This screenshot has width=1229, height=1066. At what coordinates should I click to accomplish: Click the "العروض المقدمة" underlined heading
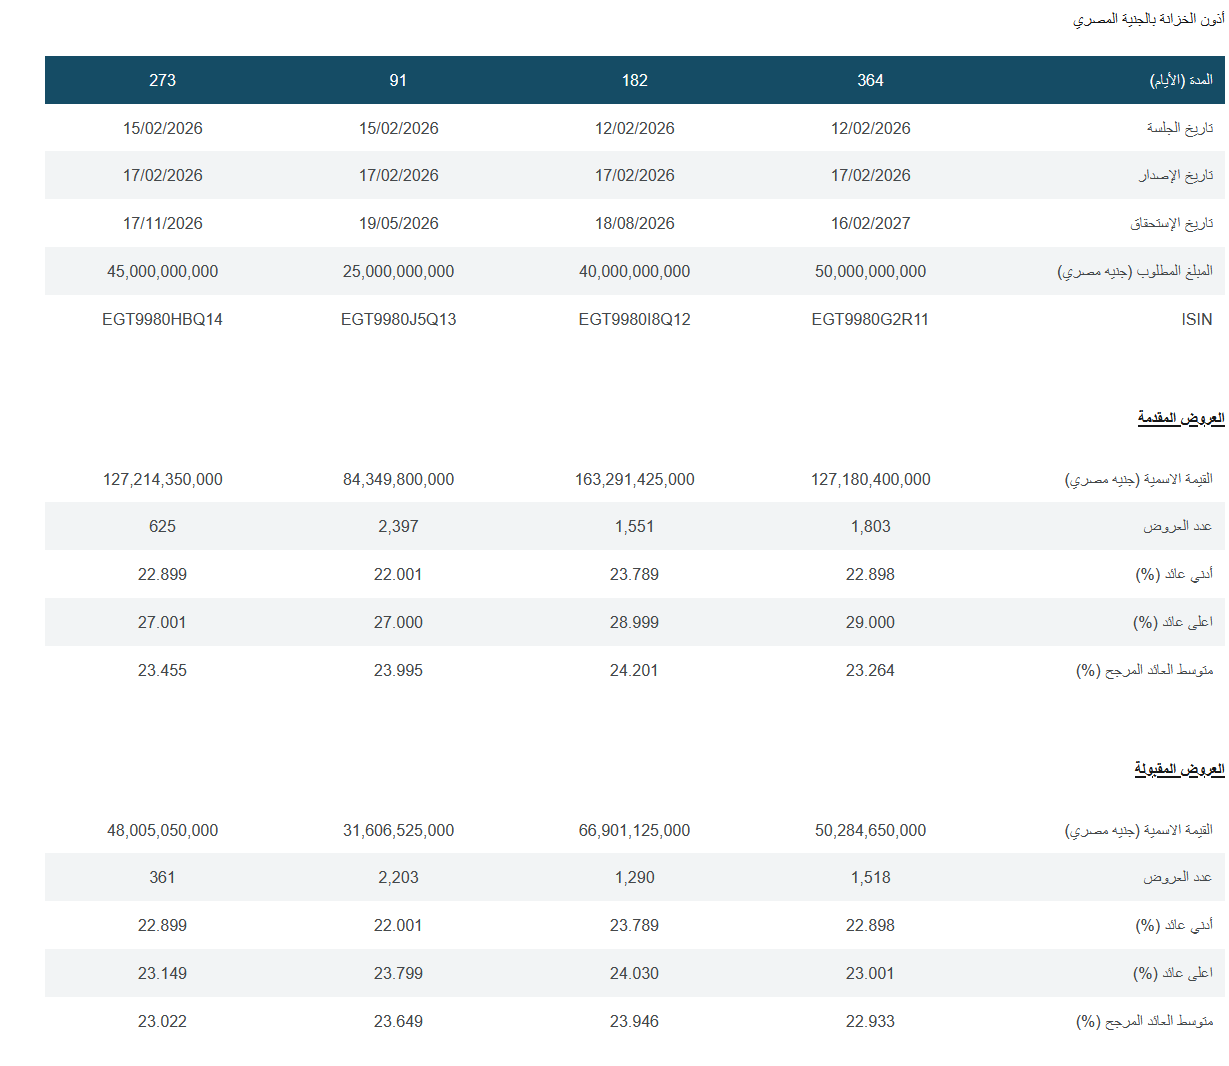1180,418
